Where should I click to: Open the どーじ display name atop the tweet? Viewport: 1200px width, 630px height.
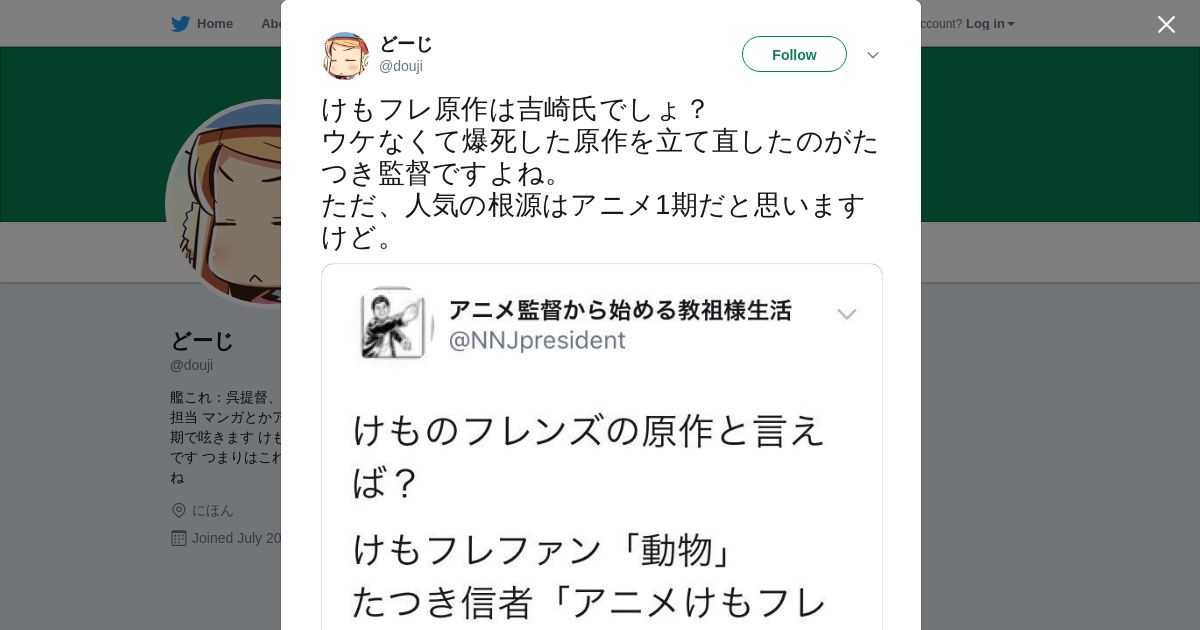(406, 44)
